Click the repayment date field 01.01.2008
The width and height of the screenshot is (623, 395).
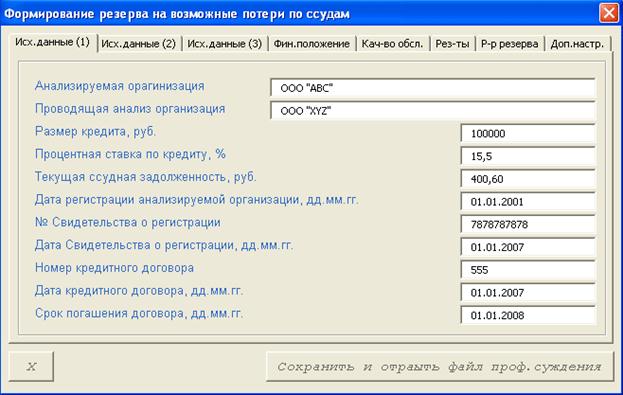(528, 315)
